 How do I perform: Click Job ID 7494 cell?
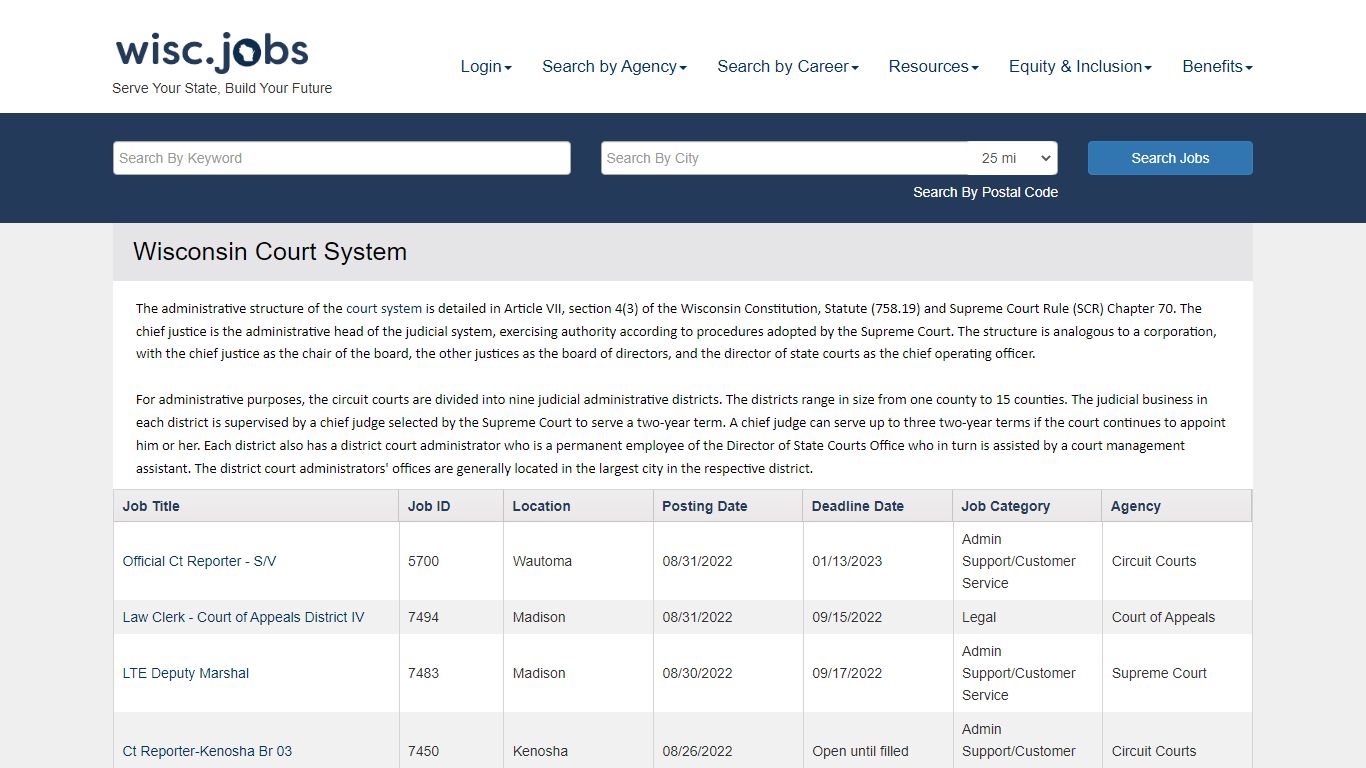[x=451, y=617]
